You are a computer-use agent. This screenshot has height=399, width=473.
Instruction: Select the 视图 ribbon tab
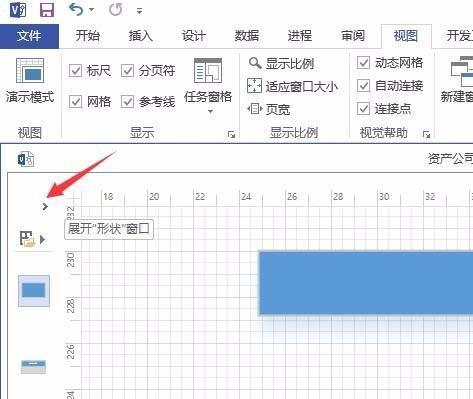(406, 36)
